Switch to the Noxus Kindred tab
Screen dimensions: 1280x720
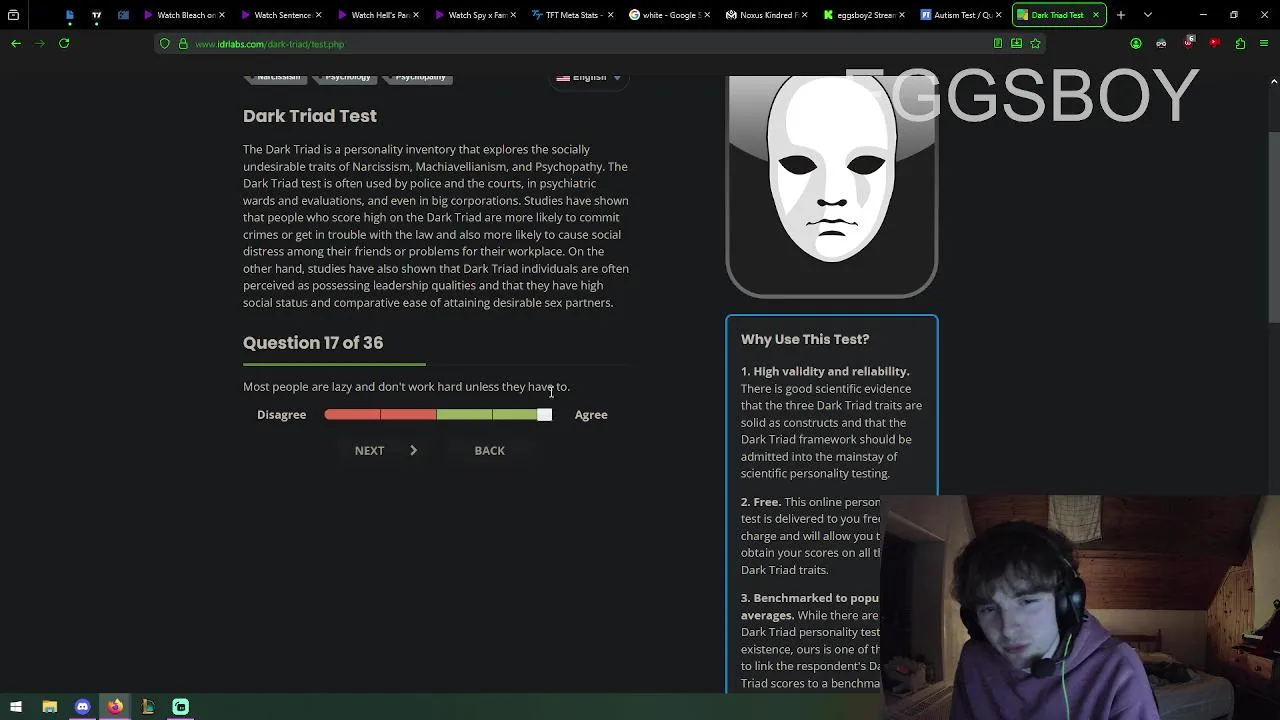point(768,15)
